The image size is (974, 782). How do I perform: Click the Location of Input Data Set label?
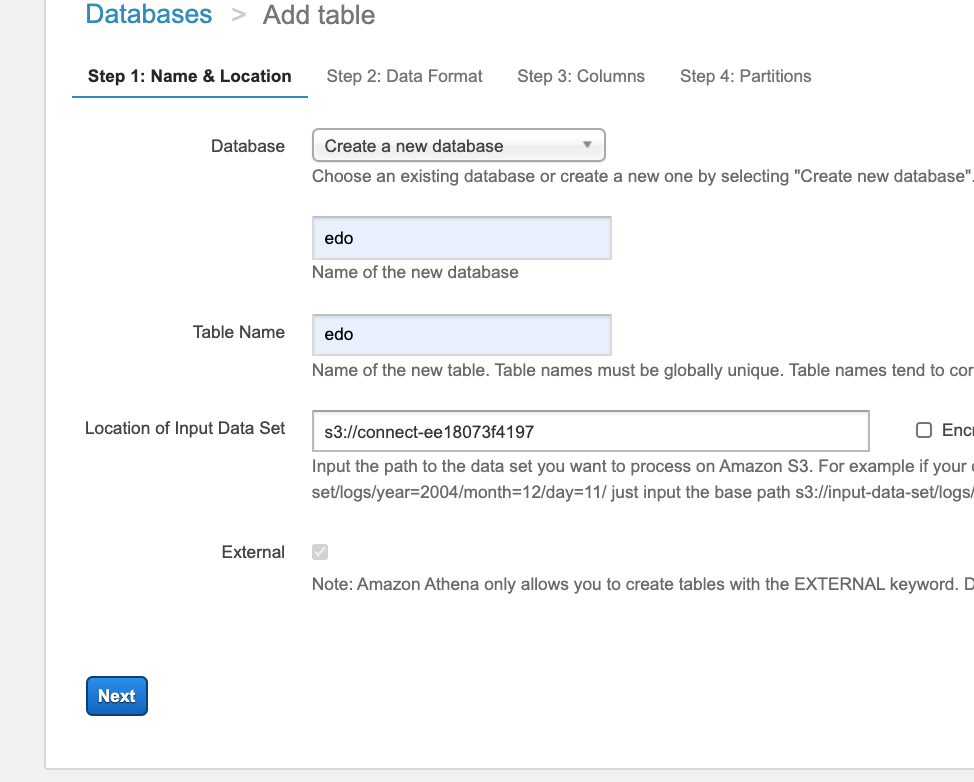point(185,428)
